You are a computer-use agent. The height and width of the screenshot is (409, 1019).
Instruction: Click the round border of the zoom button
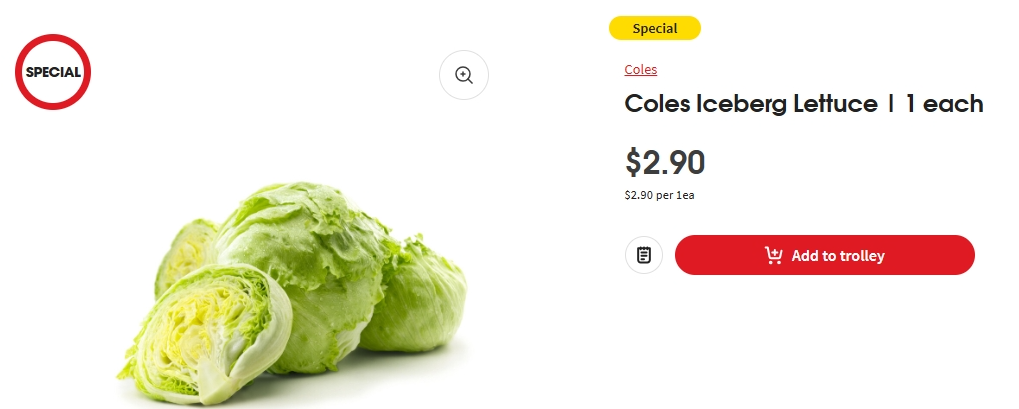[x=463, y=51]
